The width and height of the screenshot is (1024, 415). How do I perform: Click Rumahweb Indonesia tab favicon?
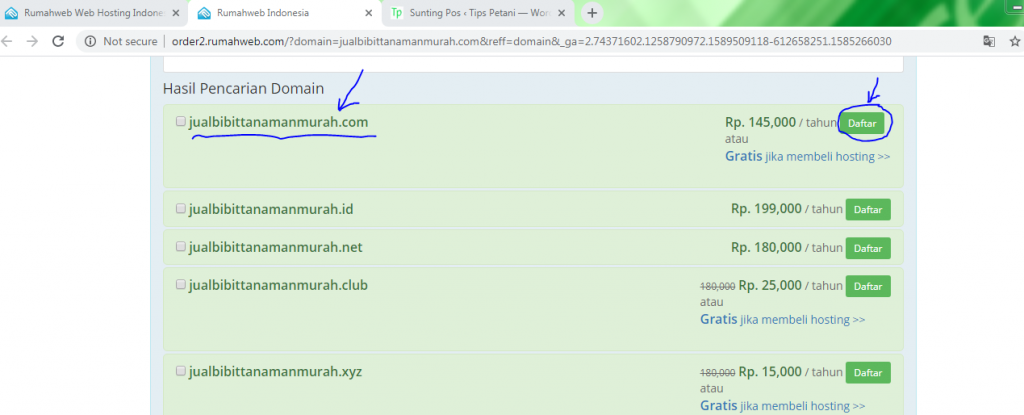[204, 12]
